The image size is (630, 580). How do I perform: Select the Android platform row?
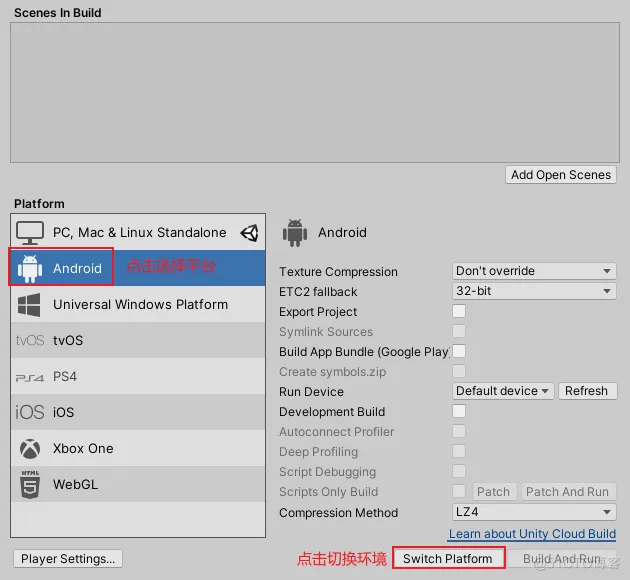tap(138, 268)
